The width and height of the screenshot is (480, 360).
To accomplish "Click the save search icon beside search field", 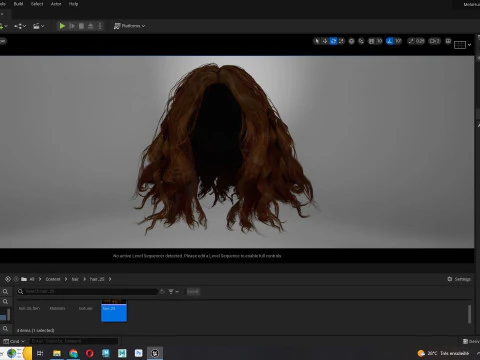I will [x=162, y=292].
